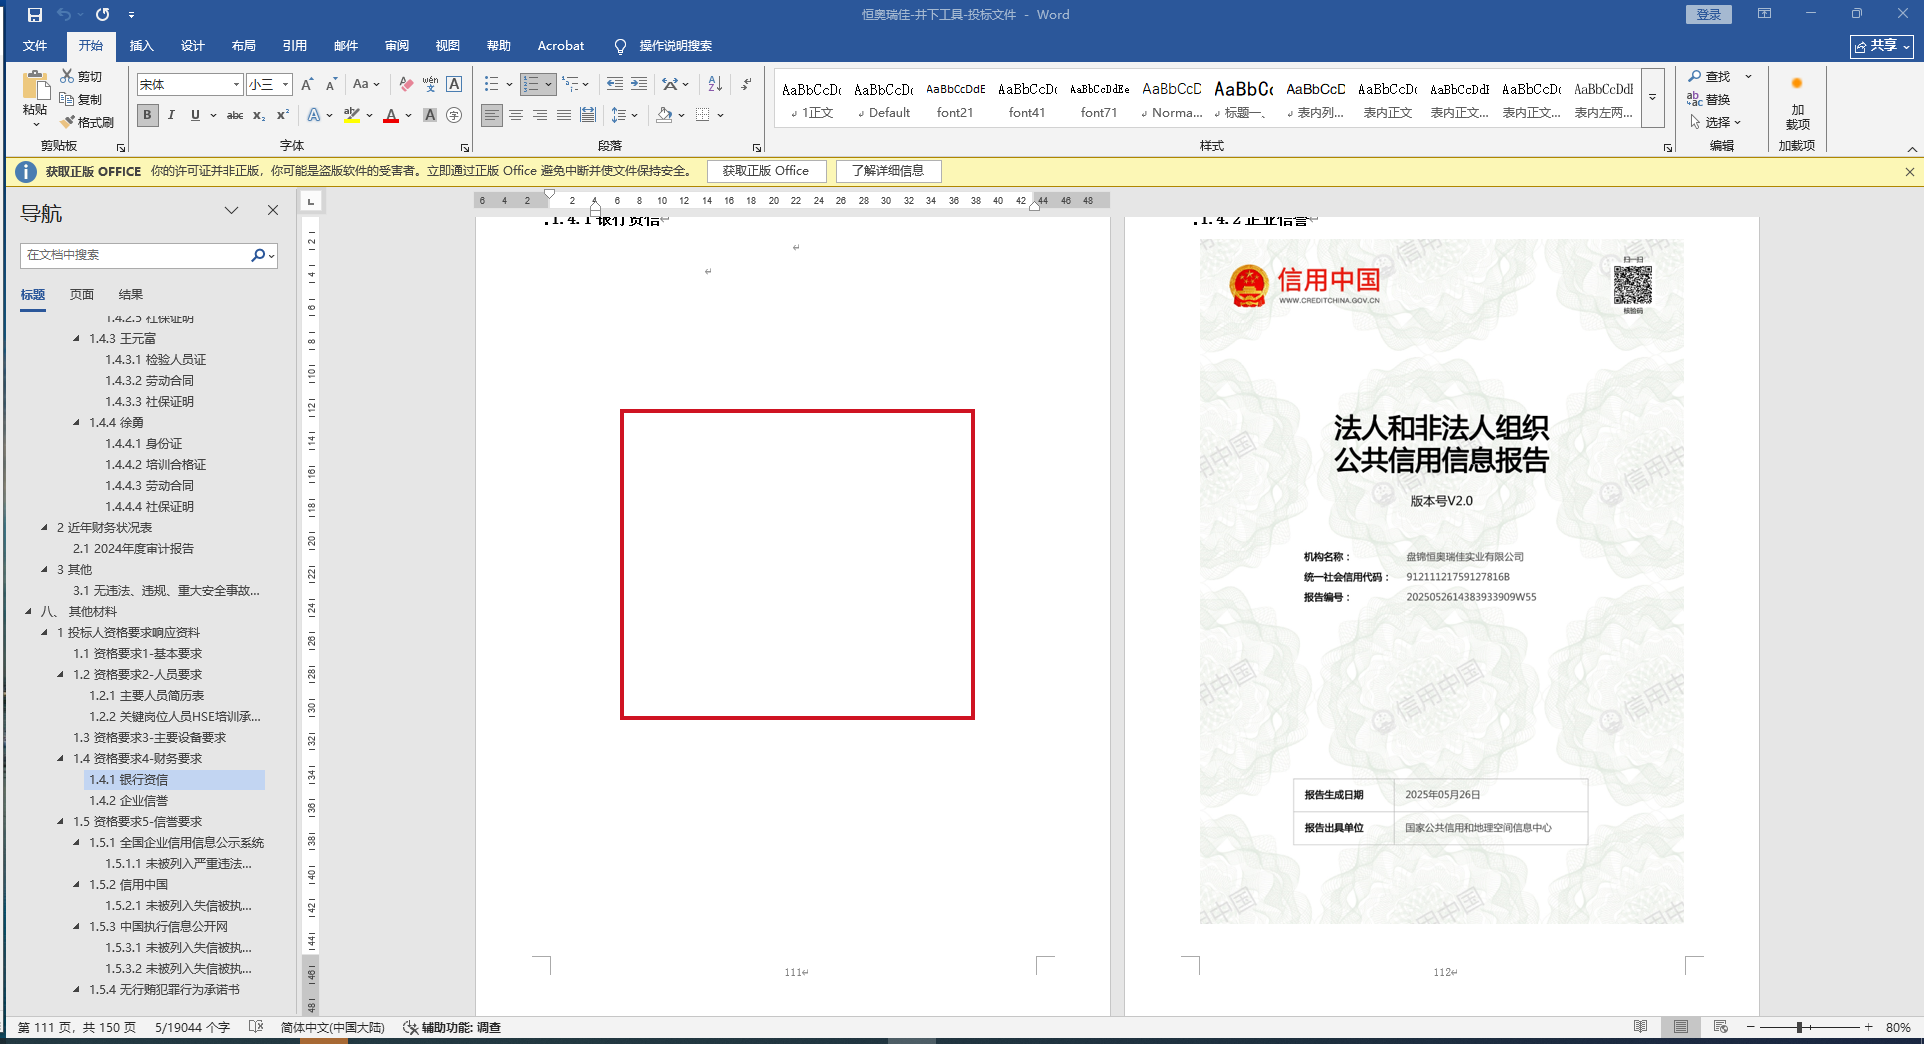The height and width of the screenshot is (1044, 1924).
Task: Apply strikethrough formatting icon
Action: [x=235, y=115]
